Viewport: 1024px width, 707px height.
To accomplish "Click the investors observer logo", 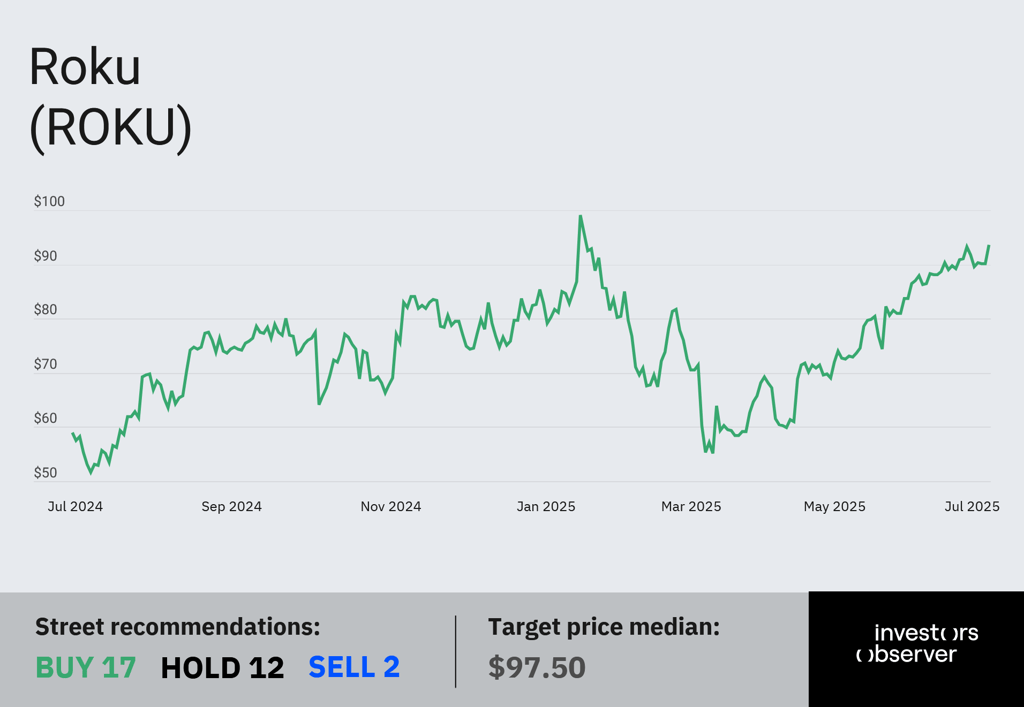I will 917,644.
